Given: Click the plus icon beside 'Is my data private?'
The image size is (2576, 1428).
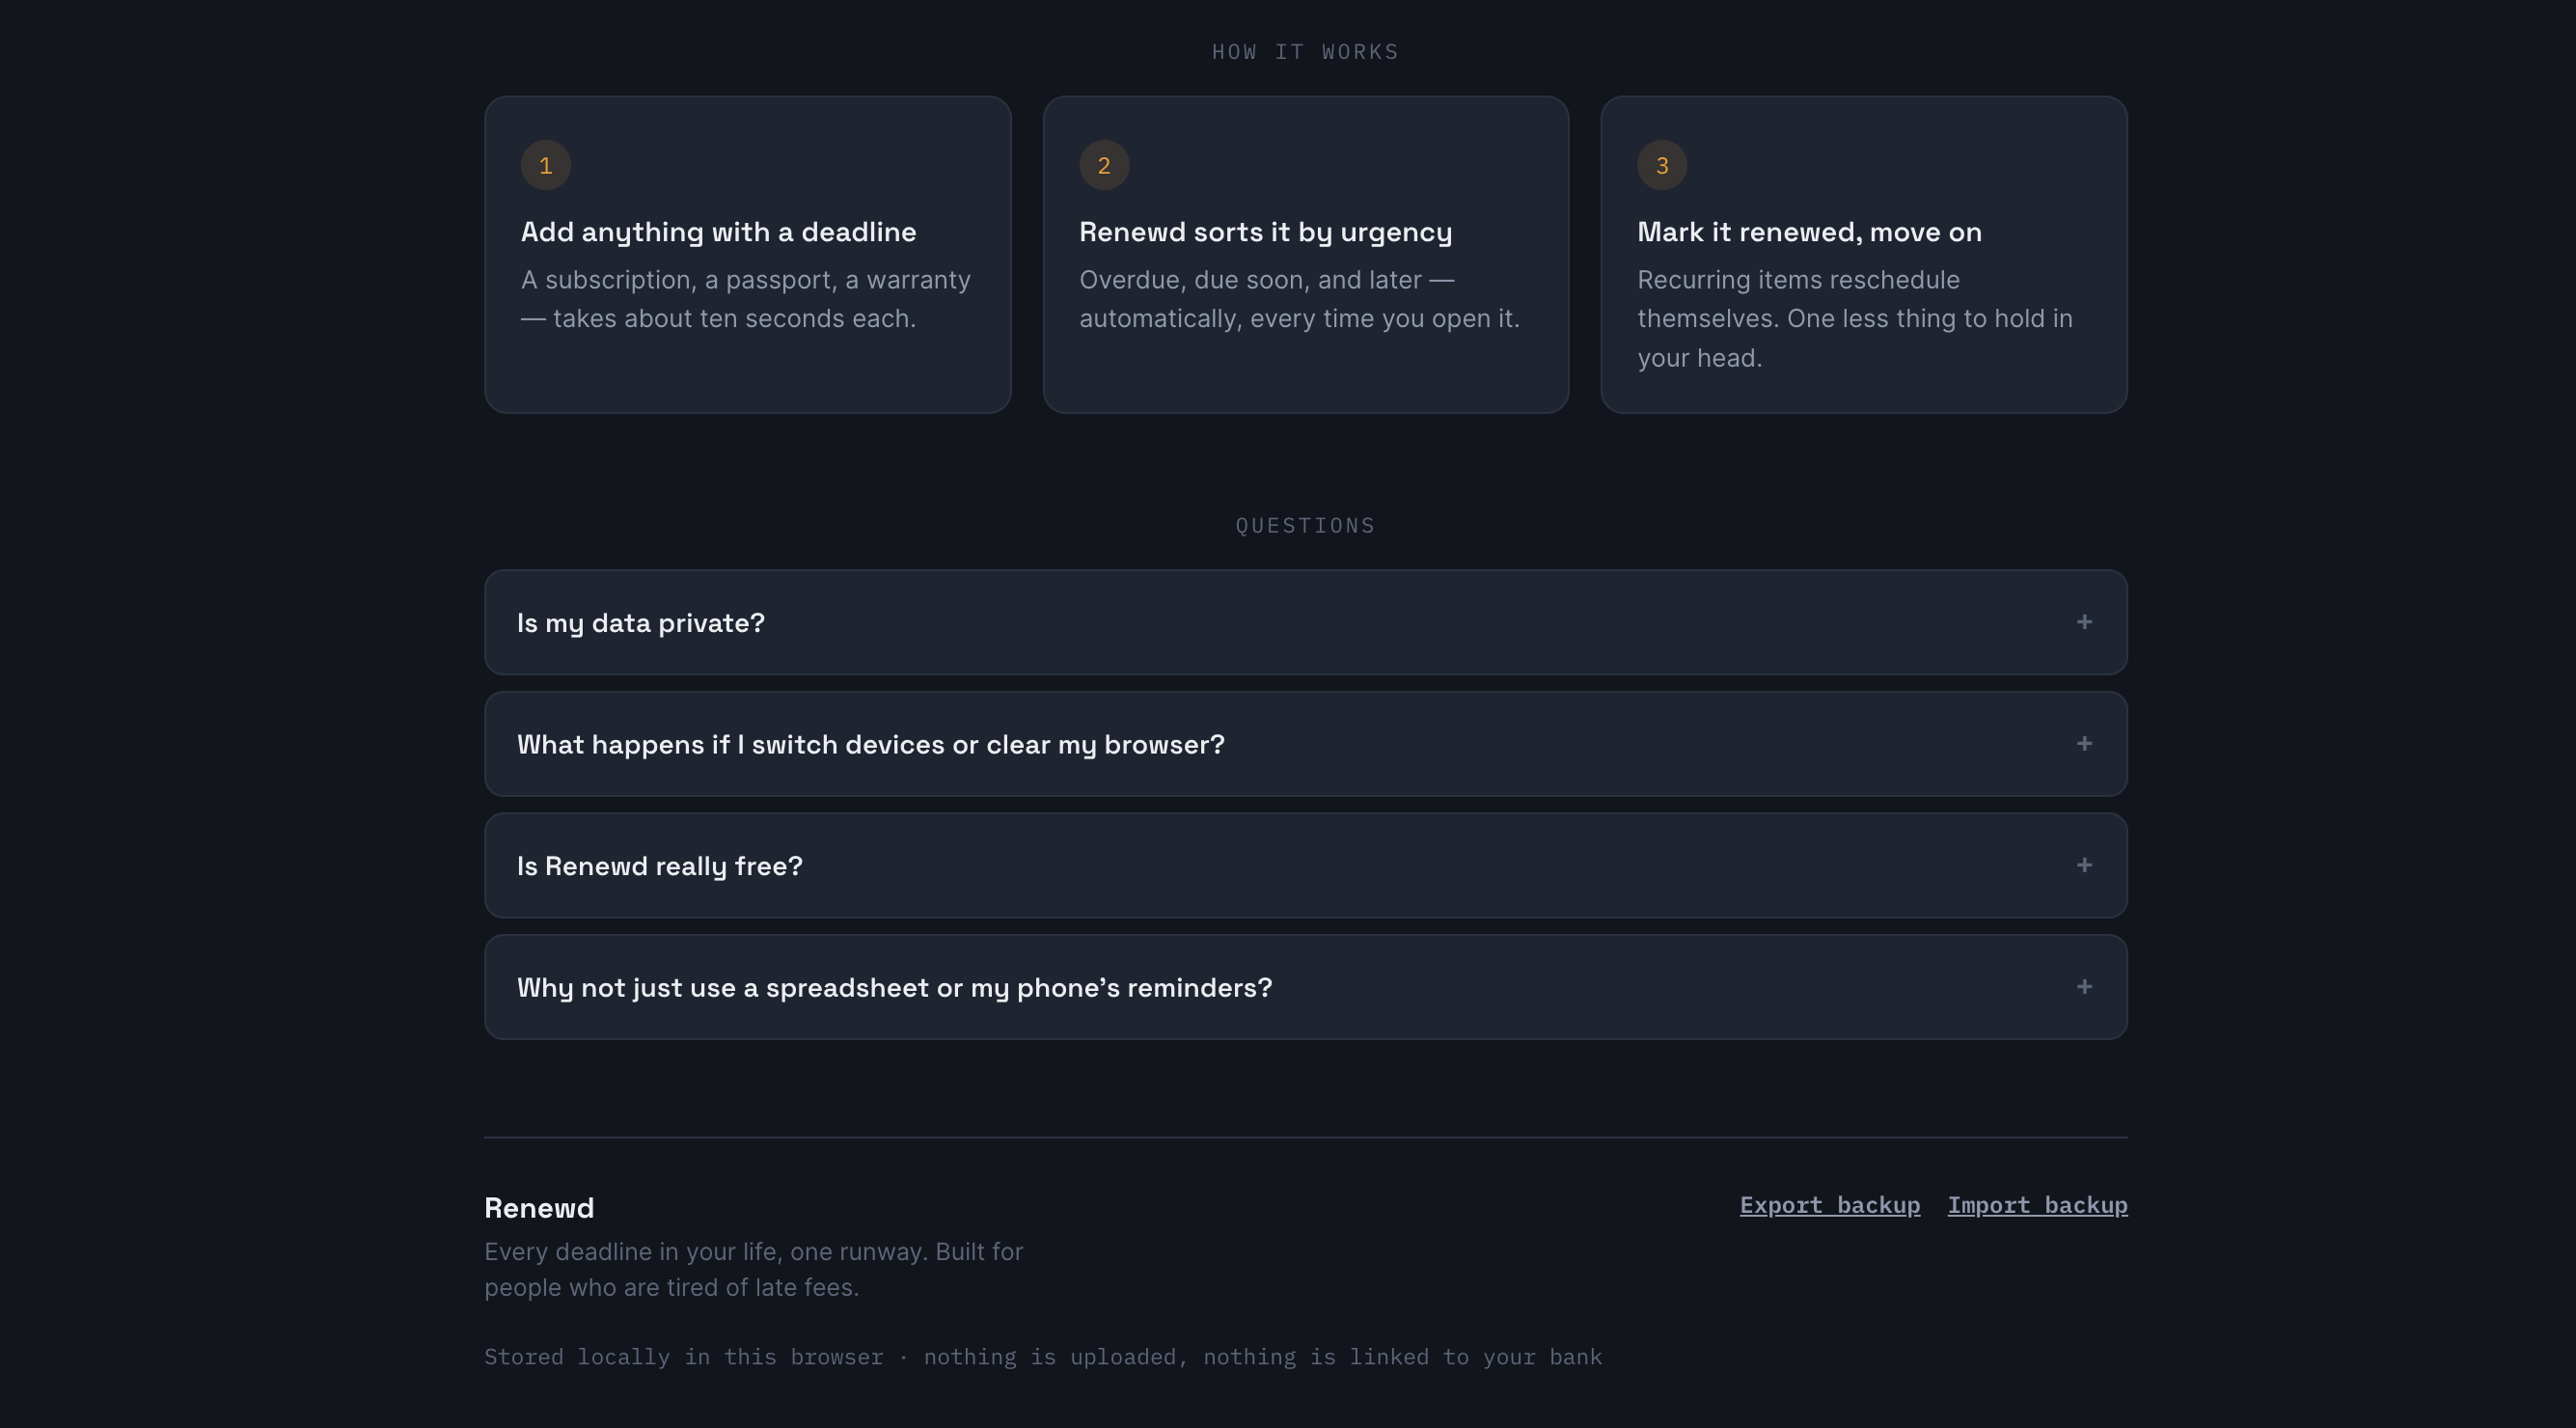Looking at the screenshot, I should 2084,622.
